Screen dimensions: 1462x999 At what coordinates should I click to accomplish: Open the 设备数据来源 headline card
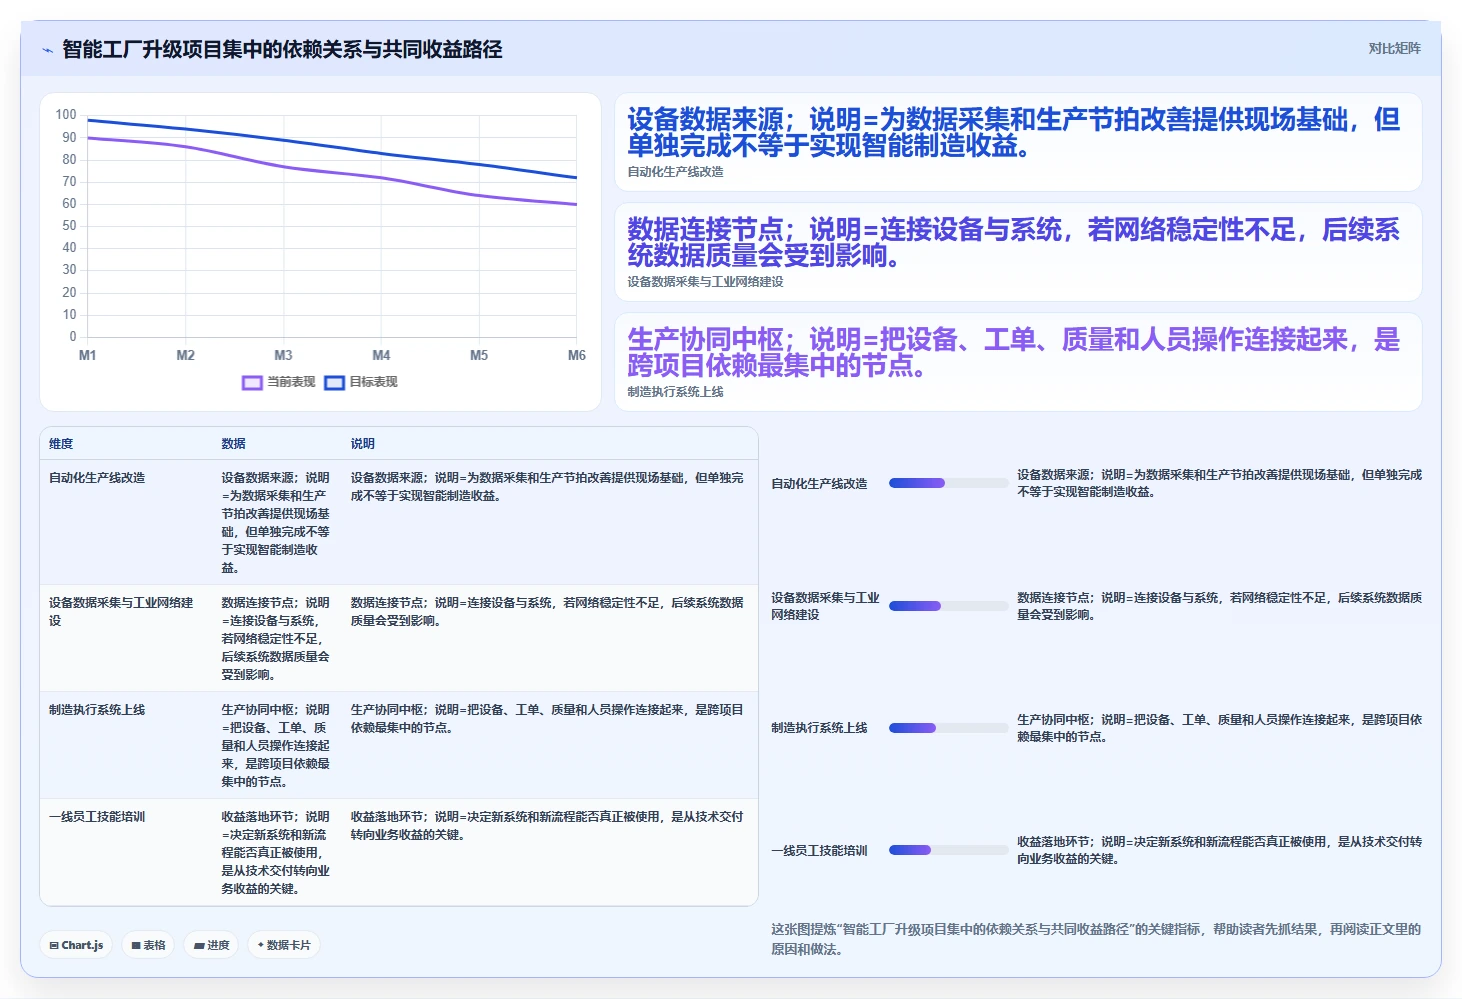(x=1018, y=142)
